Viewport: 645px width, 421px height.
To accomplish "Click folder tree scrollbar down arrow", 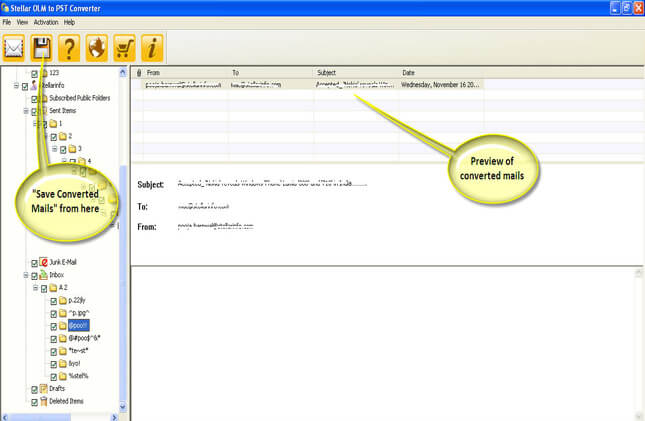I will (123, 407).
